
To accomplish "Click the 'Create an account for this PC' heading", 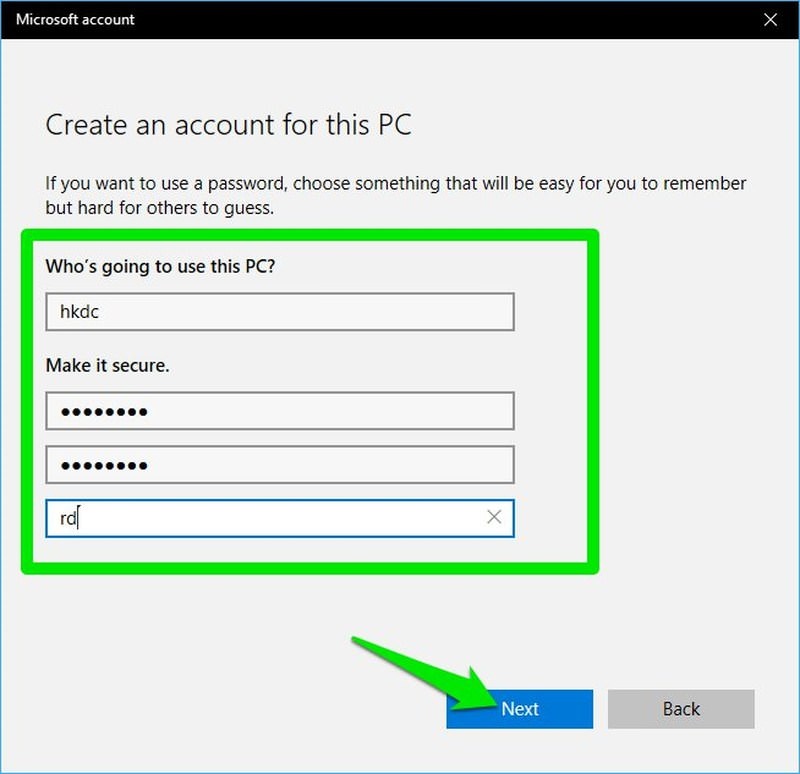I will click(229, 125).
